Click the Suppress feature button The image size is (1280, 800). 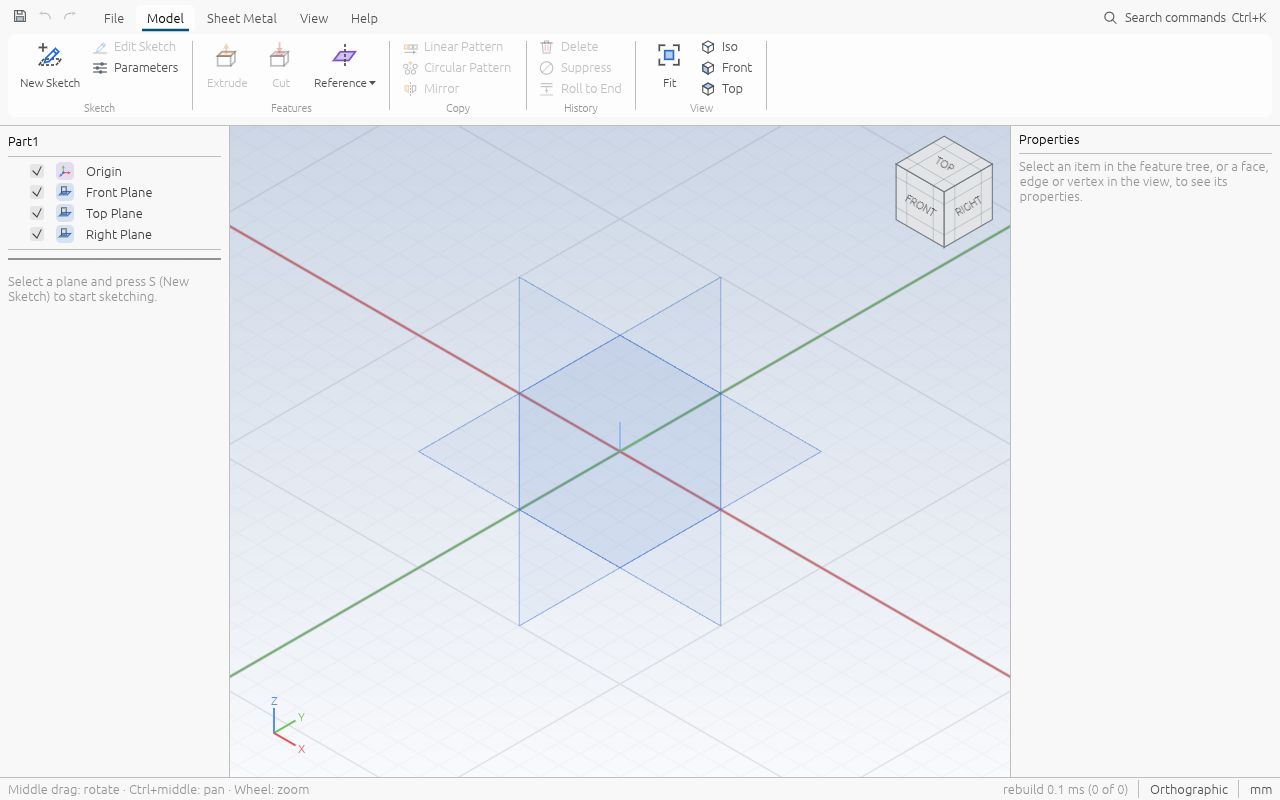pos(575,68)
